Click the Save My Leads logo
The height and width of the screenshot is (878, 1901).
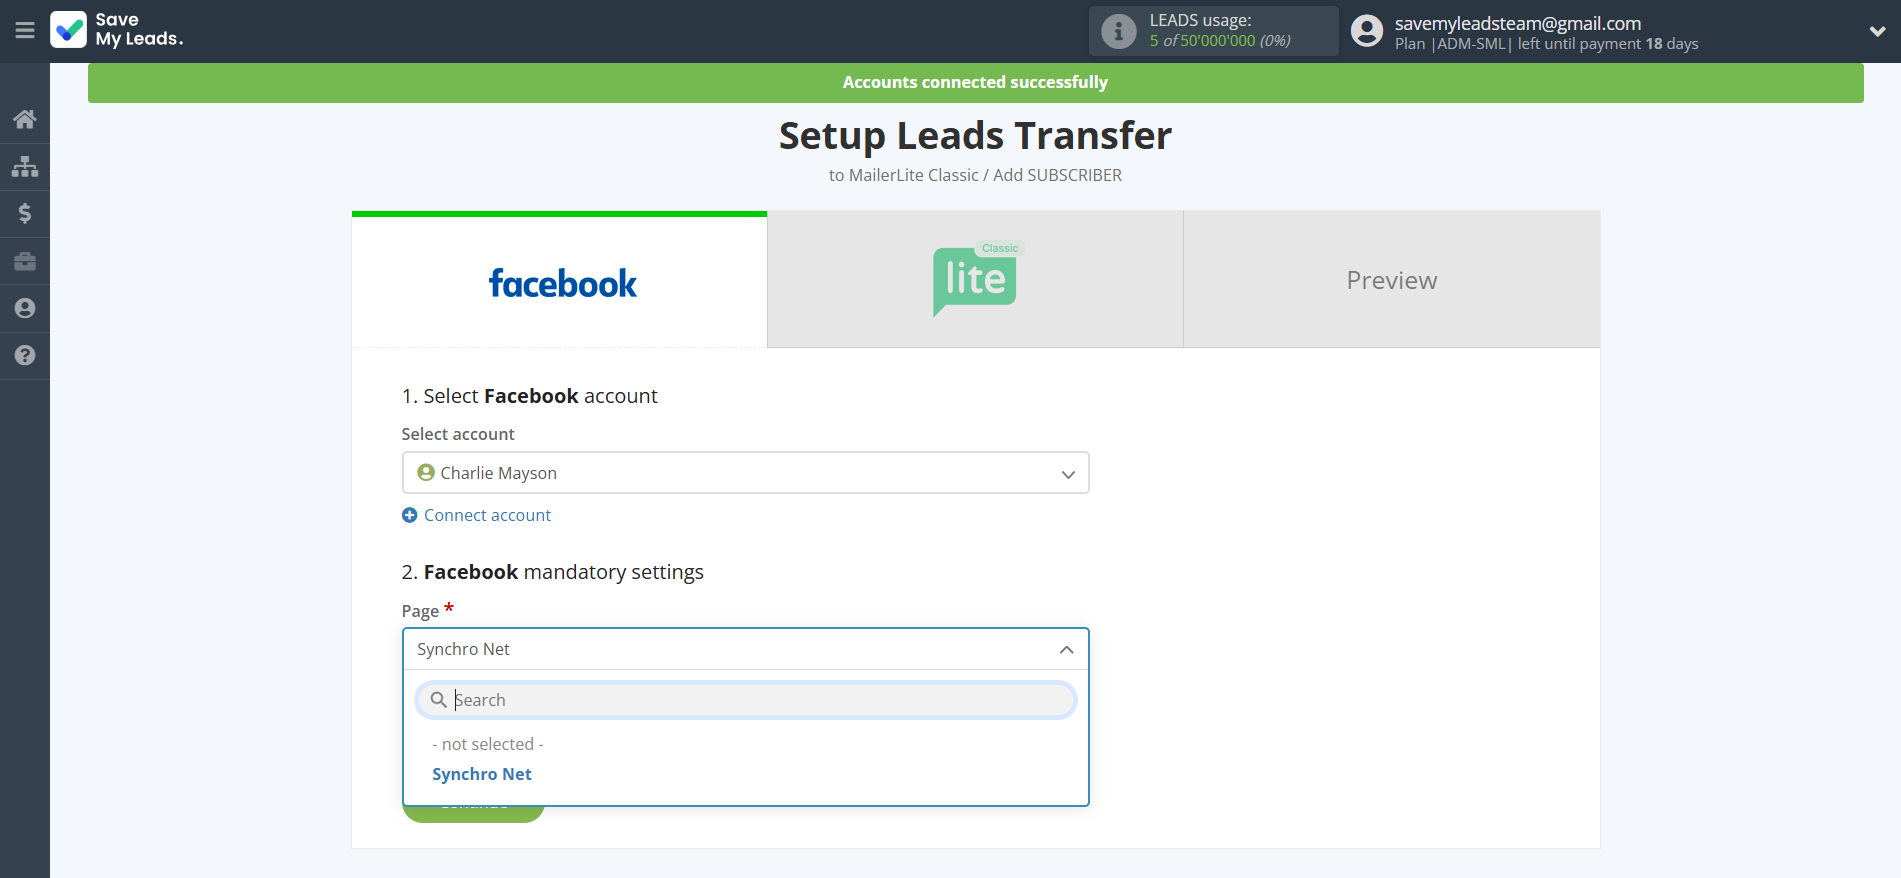pyautogui.click(x=117, y=30)
